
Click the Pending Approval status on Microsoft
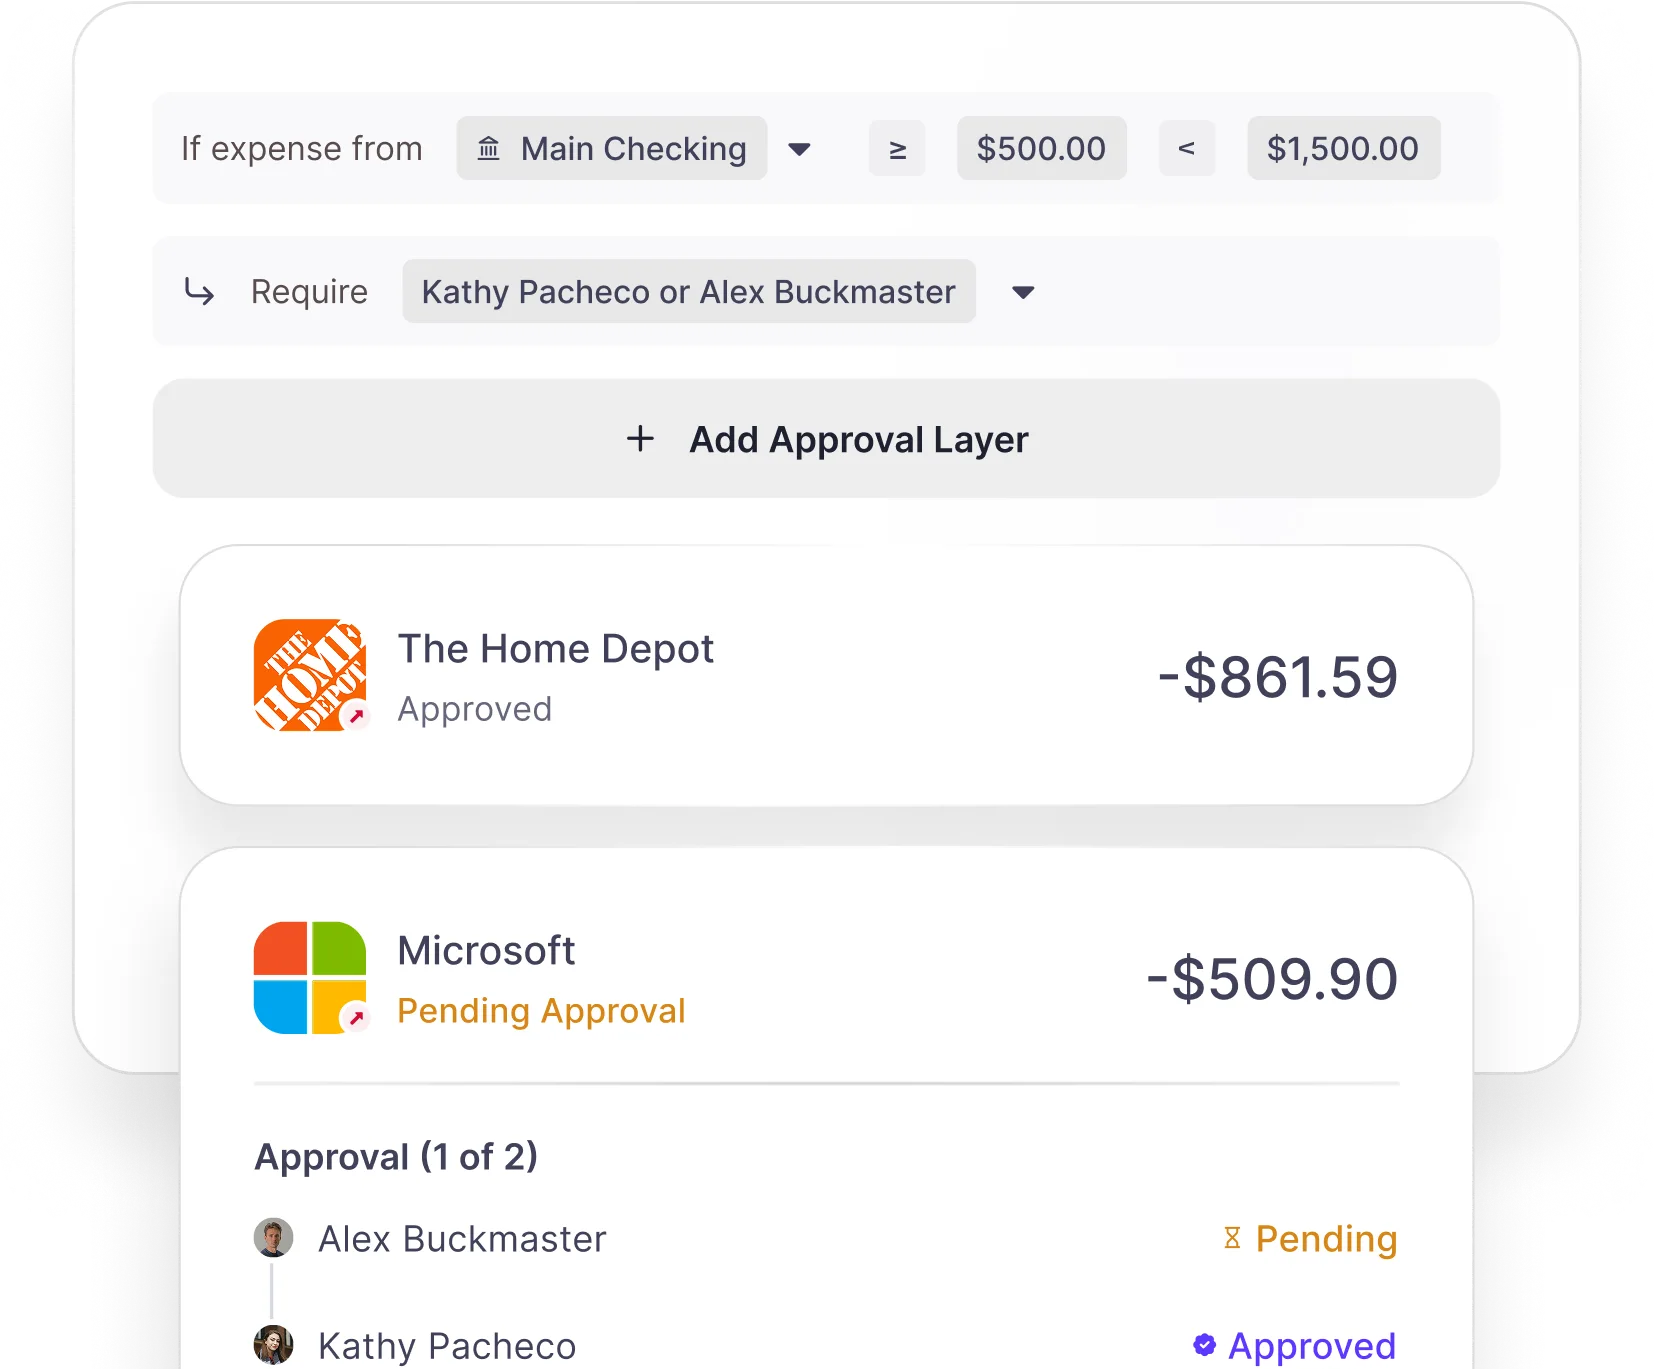point(541,1011)
